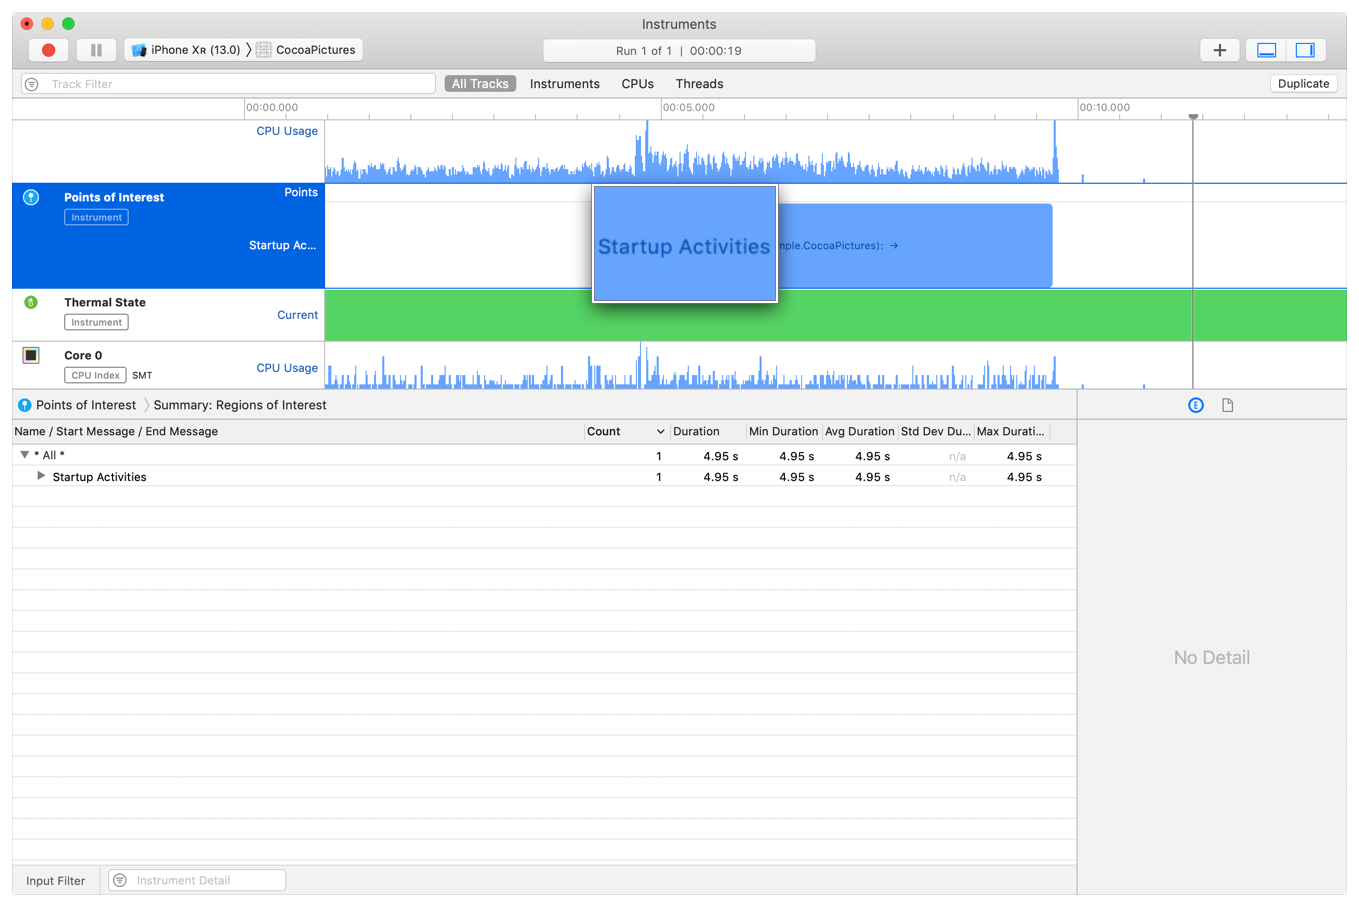Click the green Thermal State Current bar
This screenshot has height=907, width=1359.
click(835, 315)
